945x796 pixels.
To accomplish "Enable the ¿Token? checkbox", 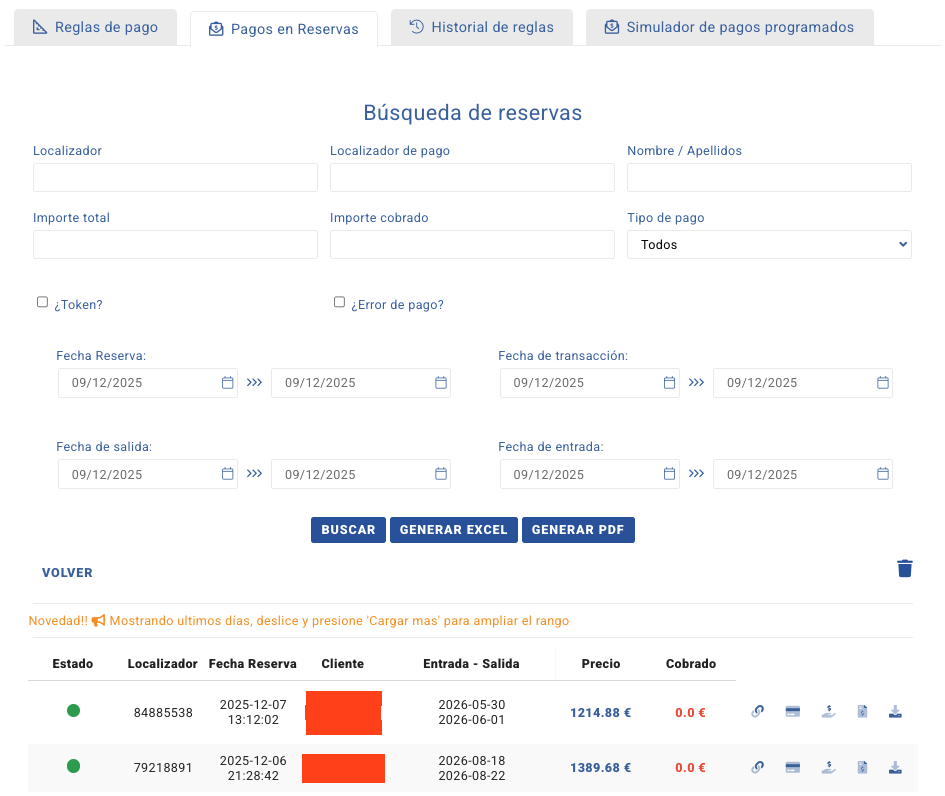I will coord(42,302).
